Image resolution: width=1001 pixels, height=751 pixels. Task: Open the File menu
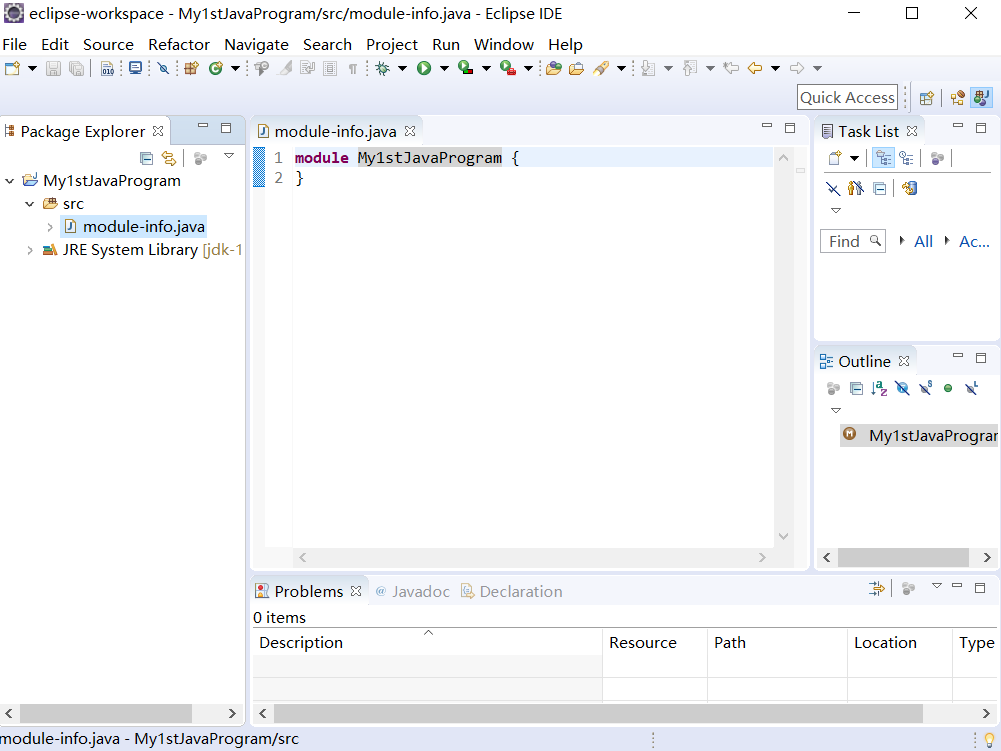click(x=15, y=45)
